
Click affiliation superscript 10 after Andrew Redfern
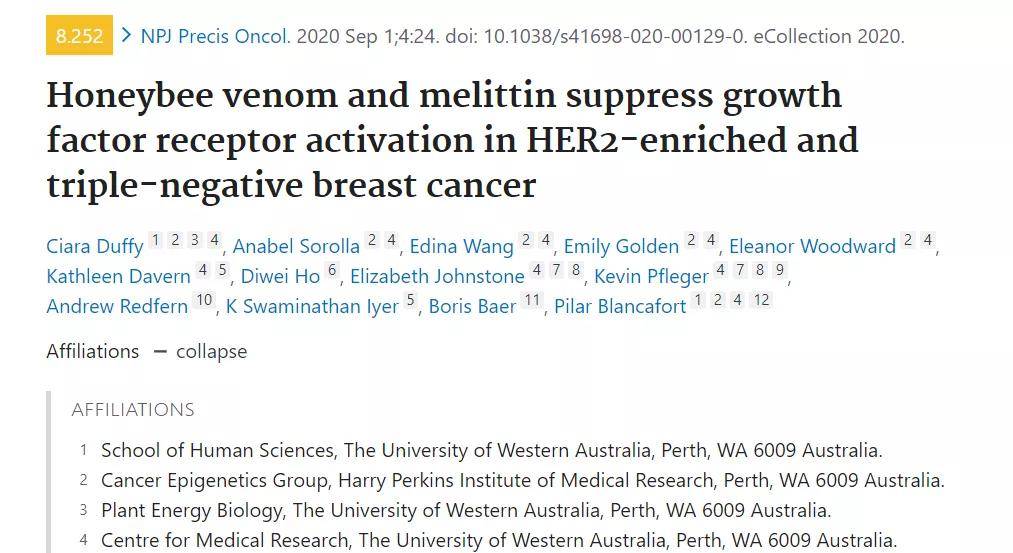click(204, 300)
